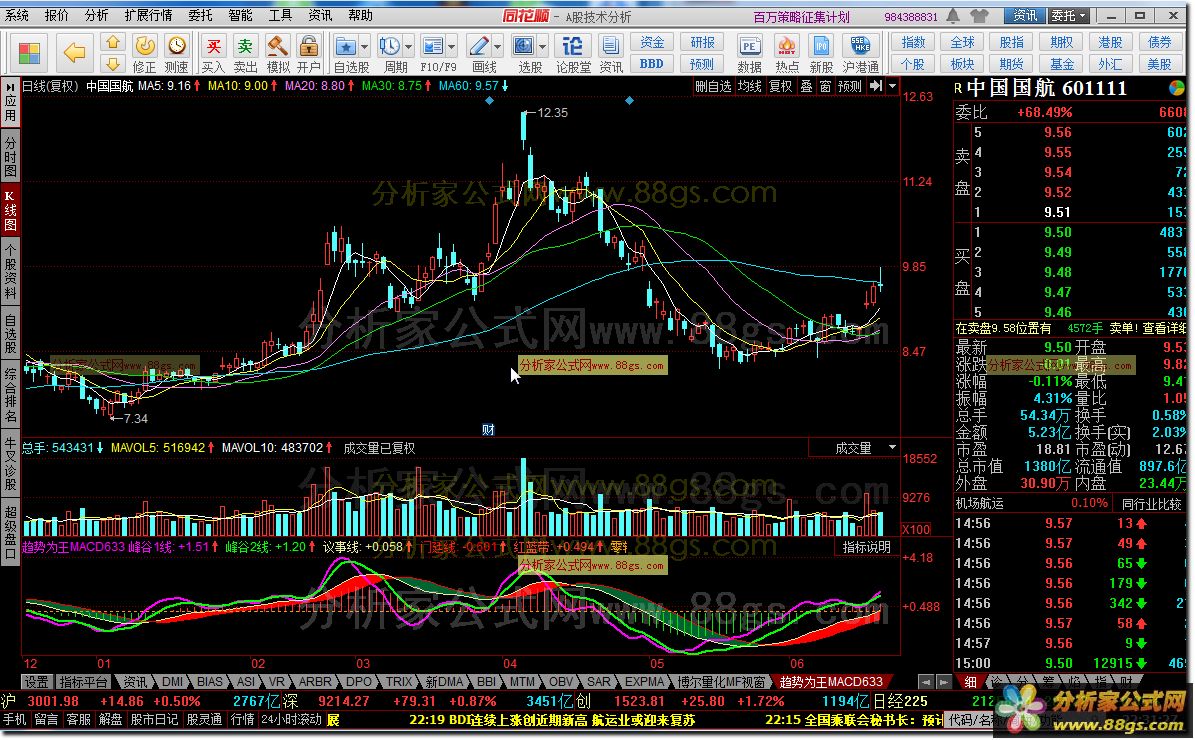The height and width of the screenshot is (740, 1195).
Task: Click the T-shirt skin icon
Action: tap(979, 15)
